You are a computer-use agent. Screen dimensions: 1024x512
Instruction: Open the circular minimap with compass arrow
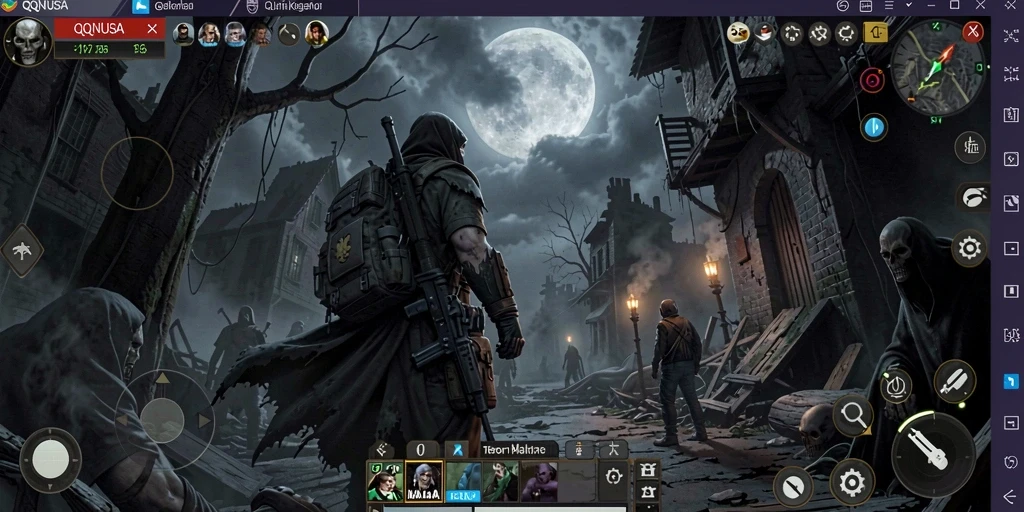(x=938, y=68)
